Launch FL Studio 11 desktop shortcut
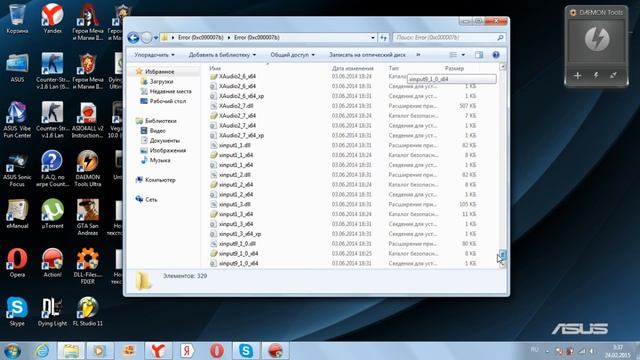This screenshot has width=640, height=360. pos(87,311)
